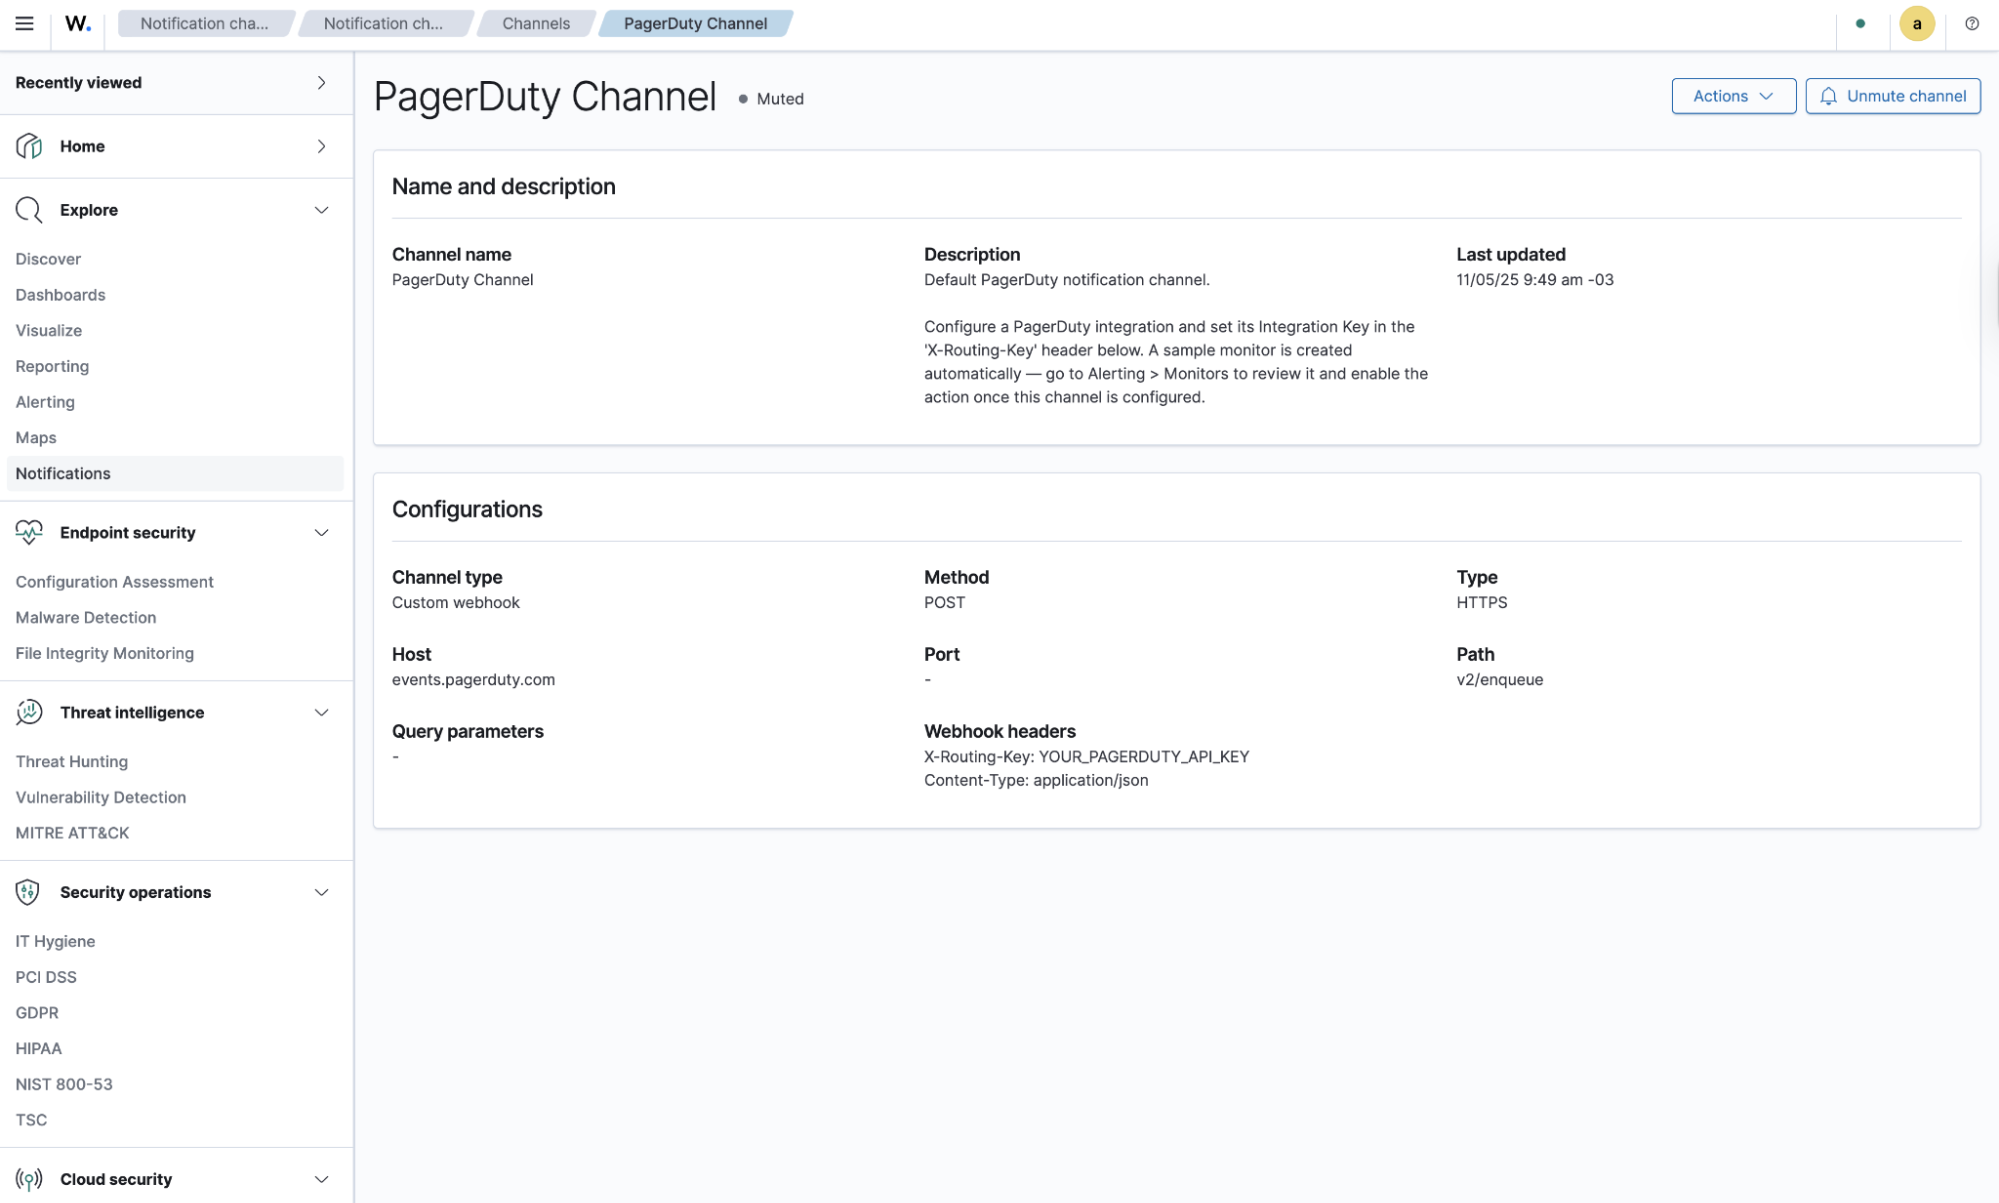1999x1203 pixels.
Task: Click the PagerDuty Channel page title
Action: (545, 97)
